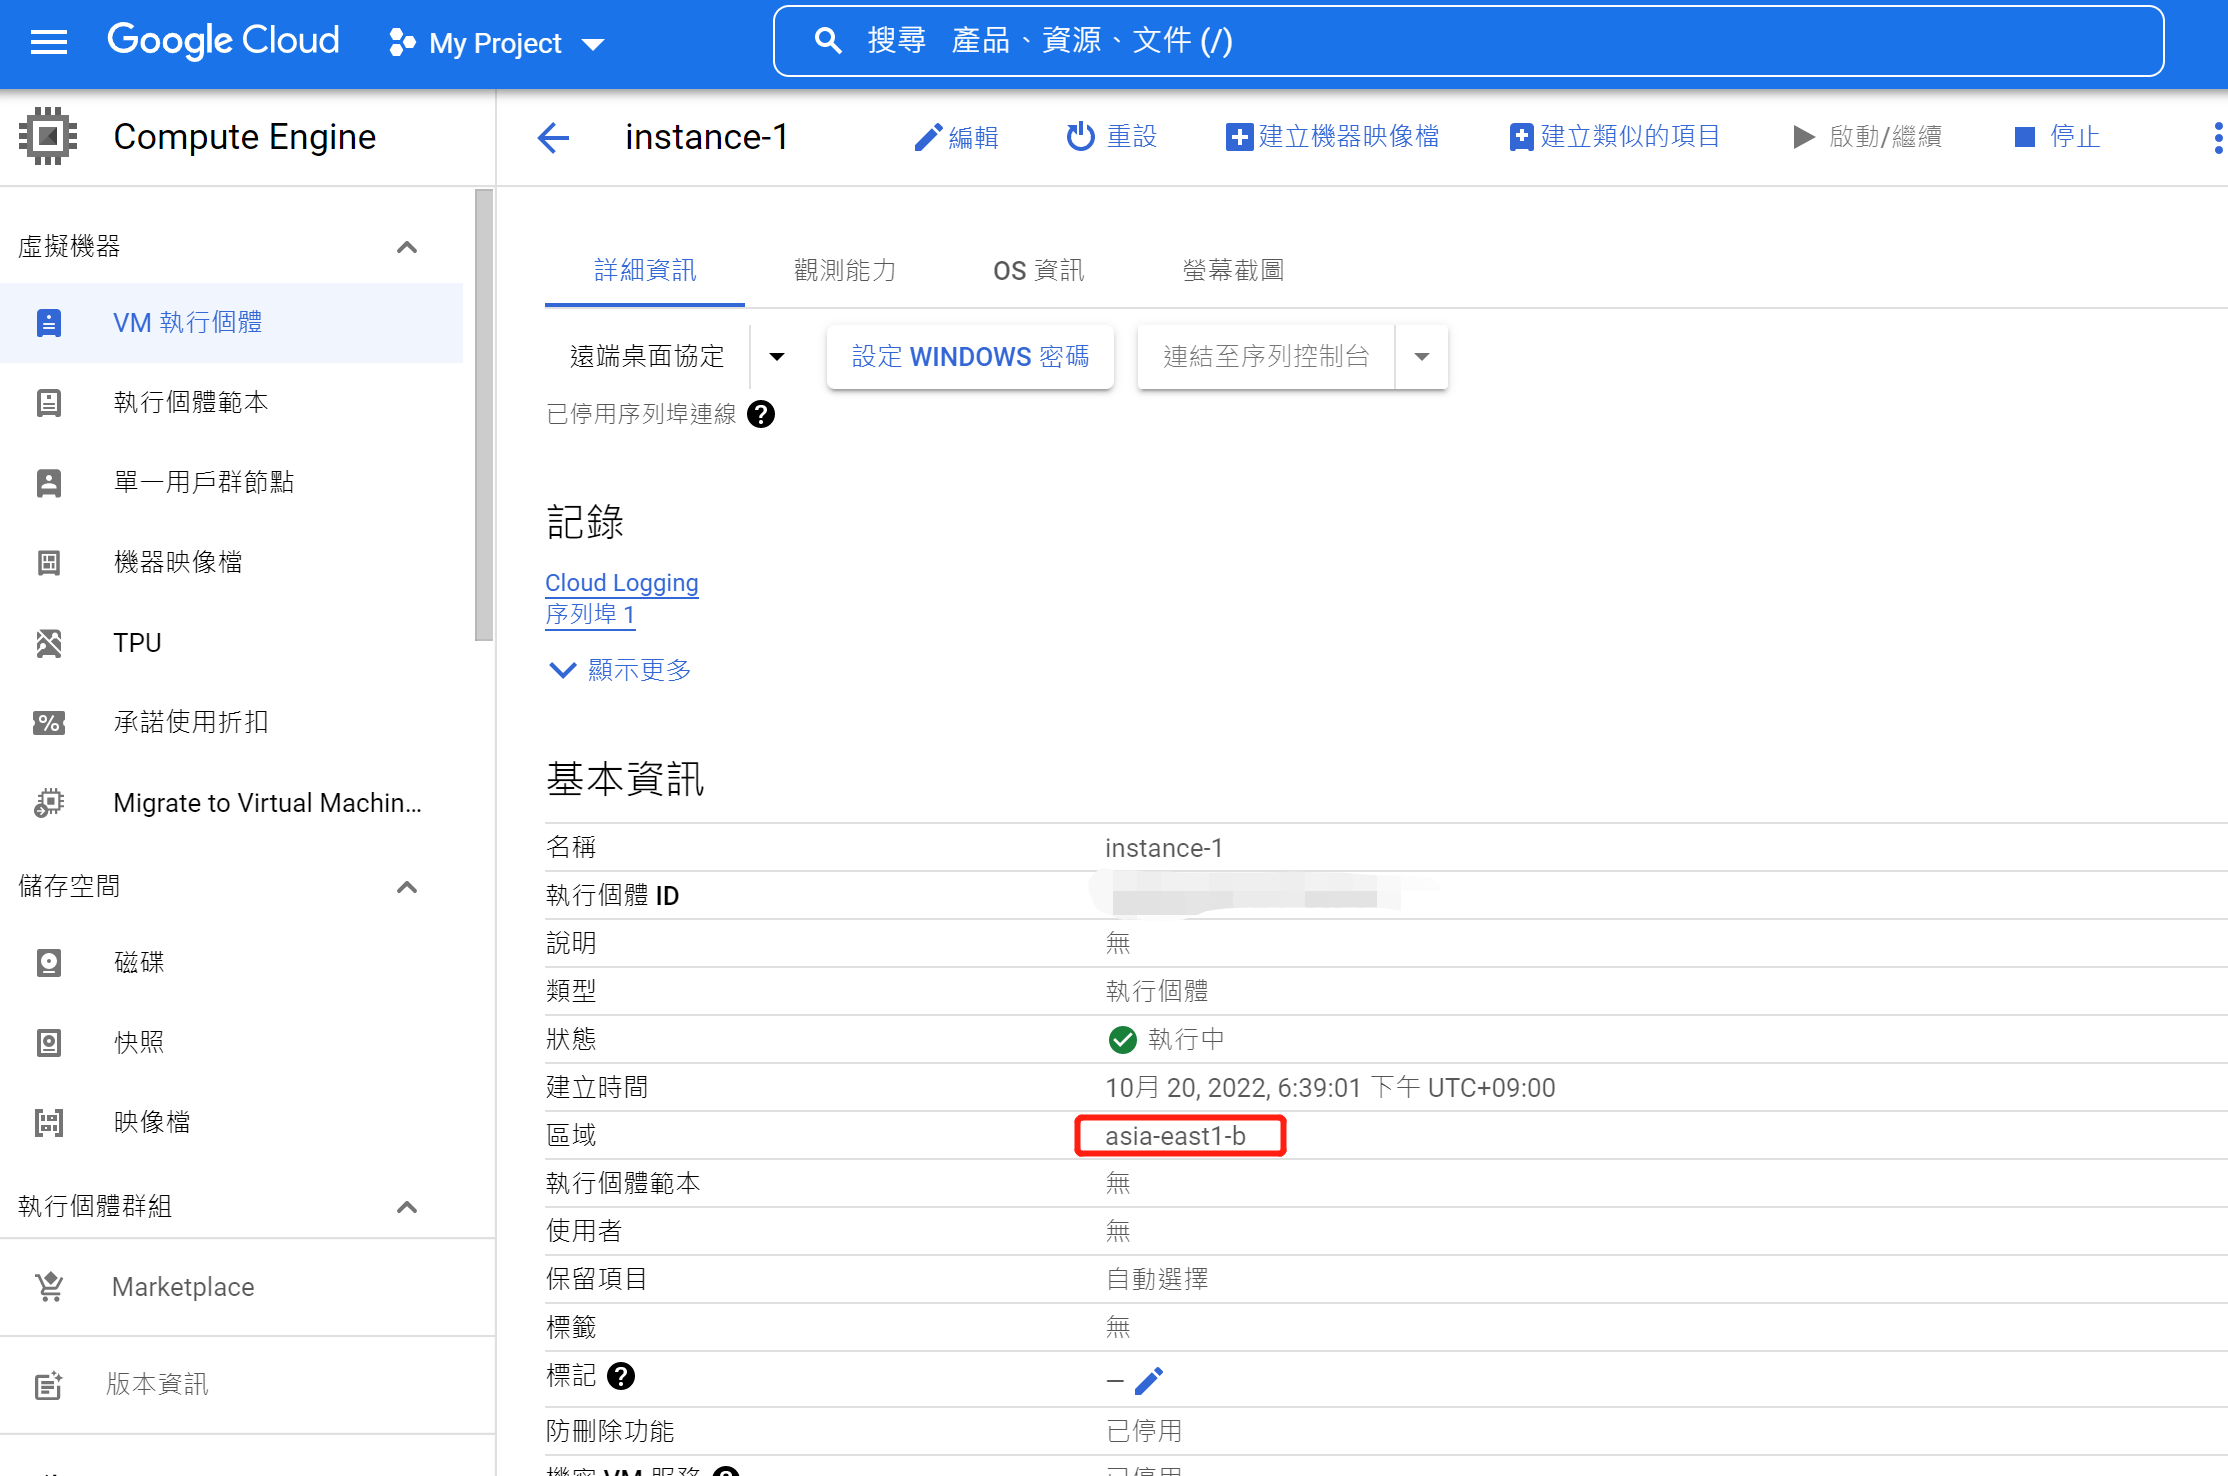Edit 標記 using the pencil icon
2228x1476 pixels.
(x=1149, y=1380)
